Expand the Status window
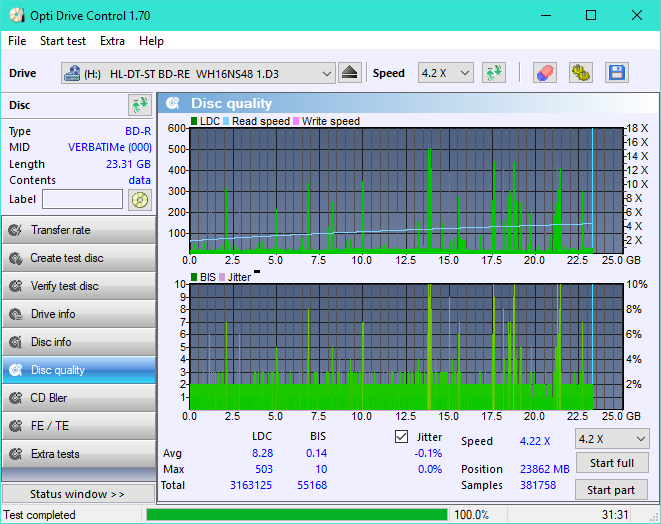This screenshot has width=661, height=524. pos(79,494)
